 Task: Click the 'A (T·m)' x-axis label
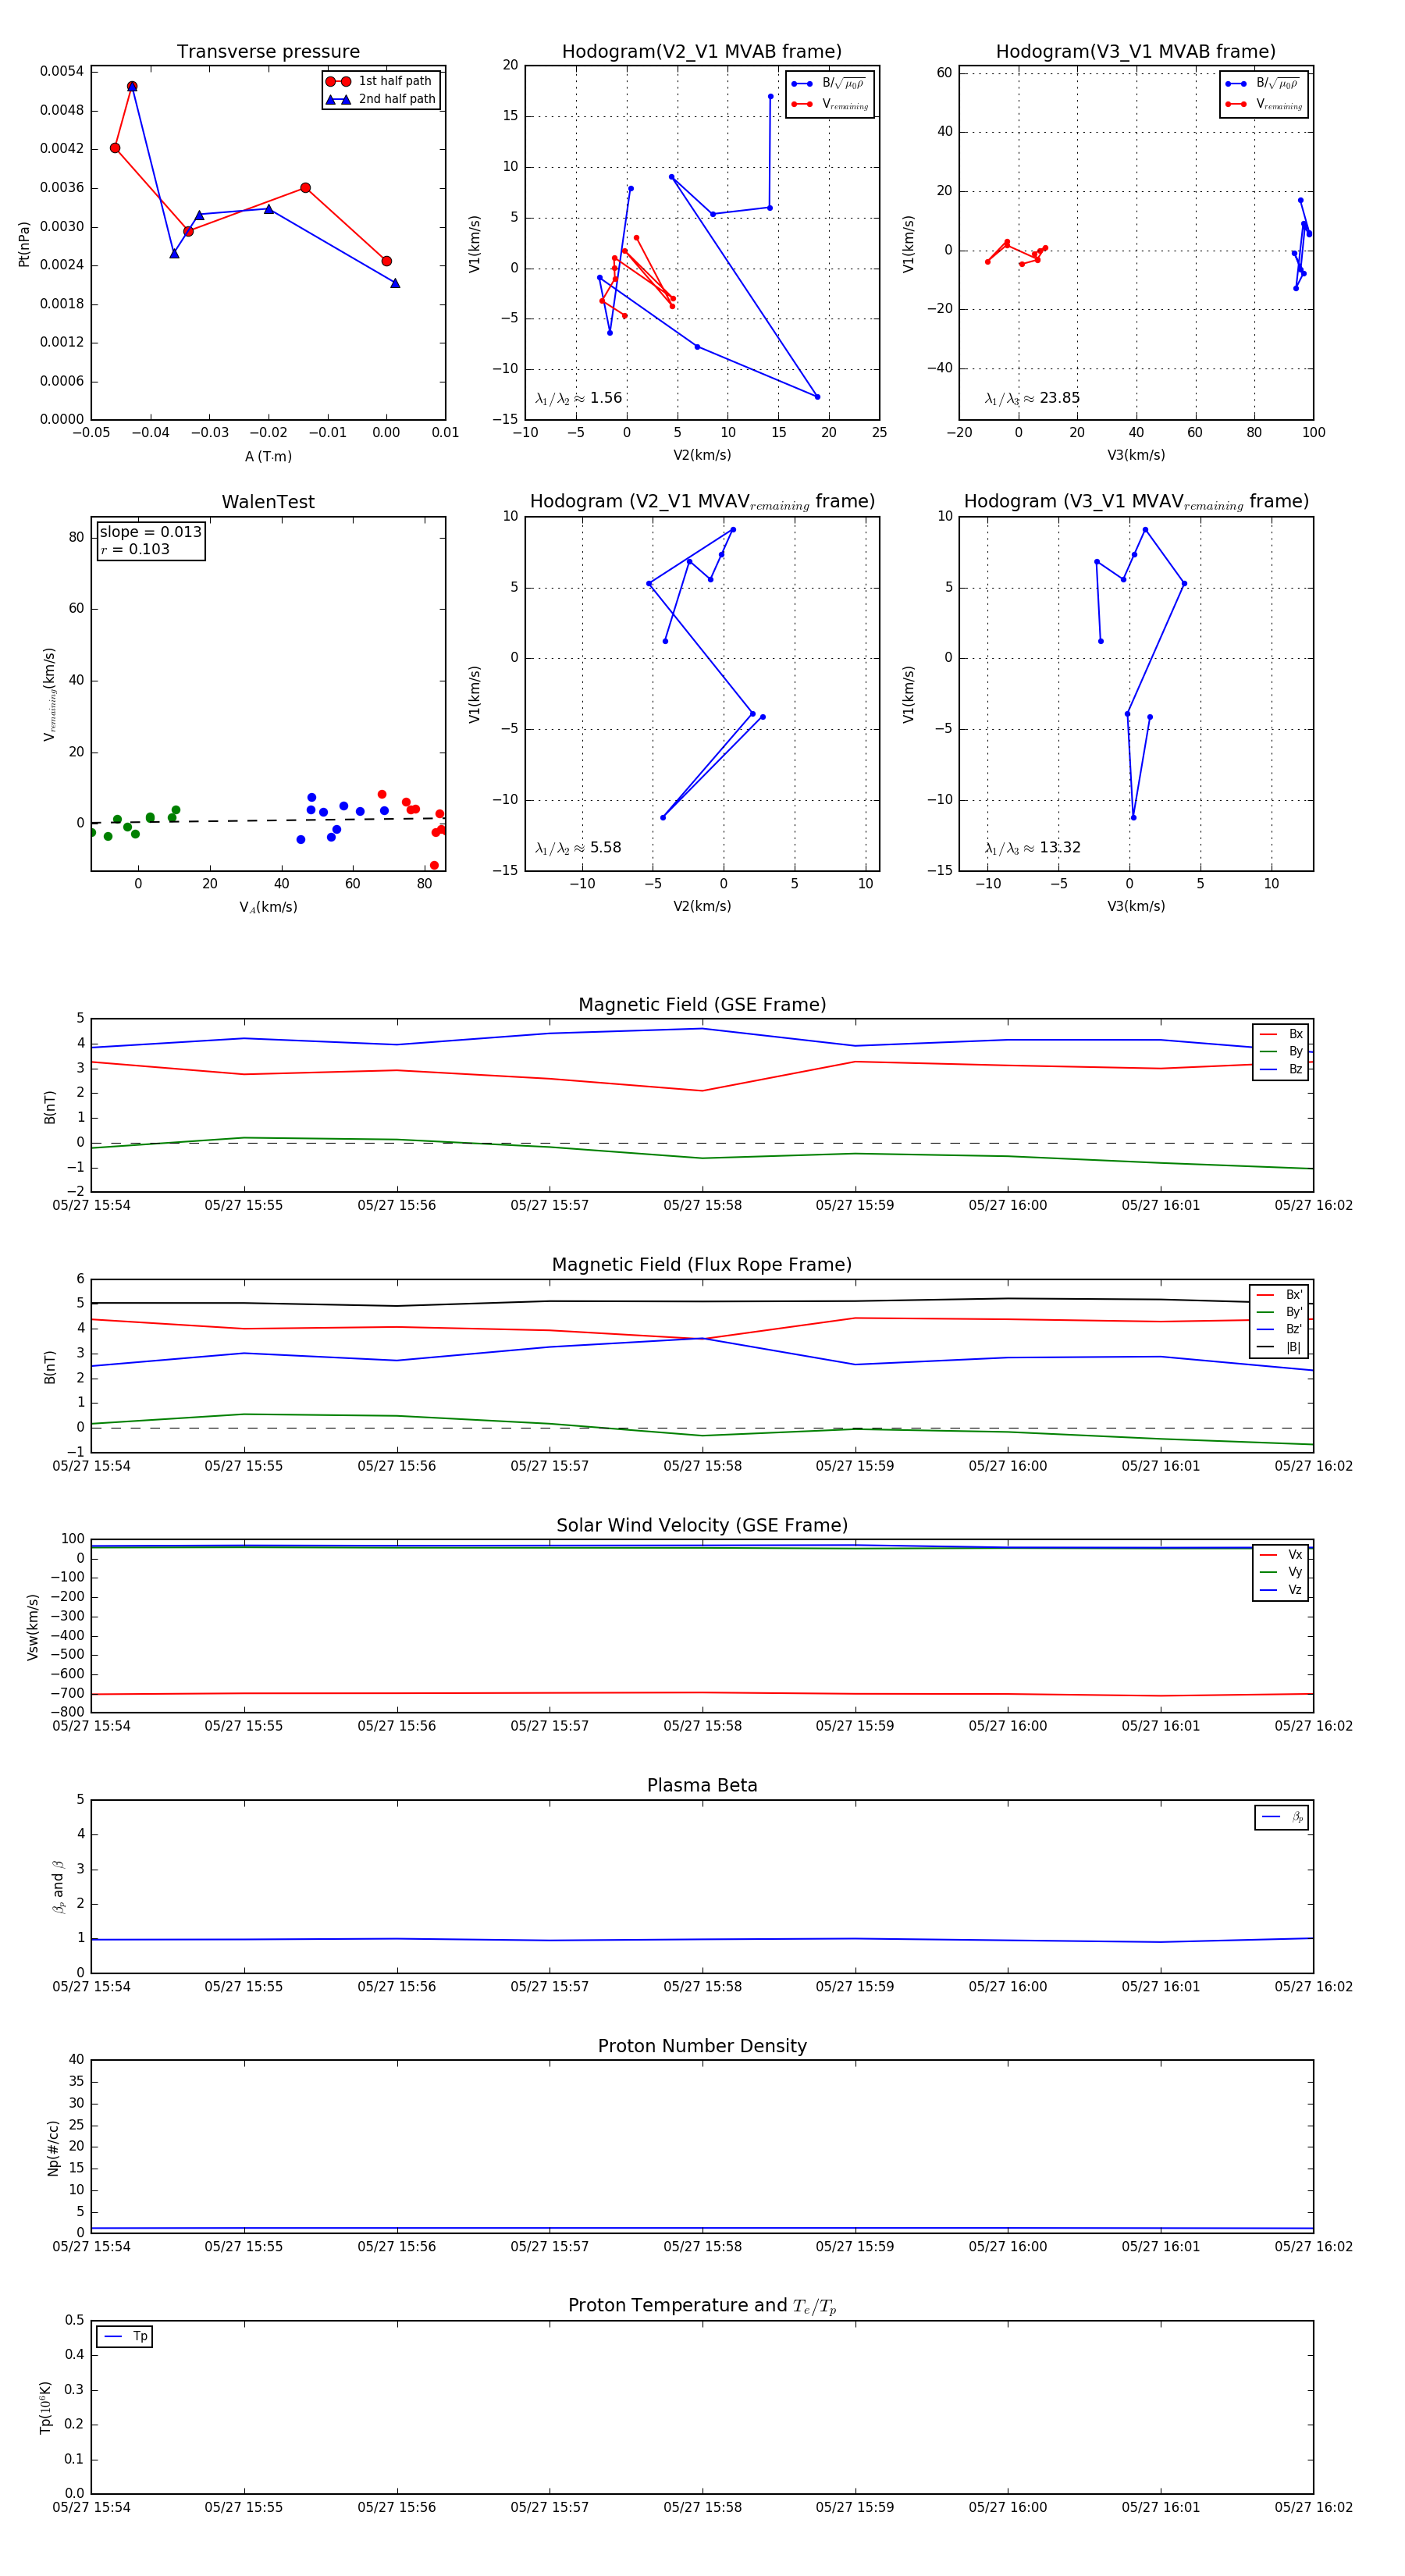tap(268, 456)
